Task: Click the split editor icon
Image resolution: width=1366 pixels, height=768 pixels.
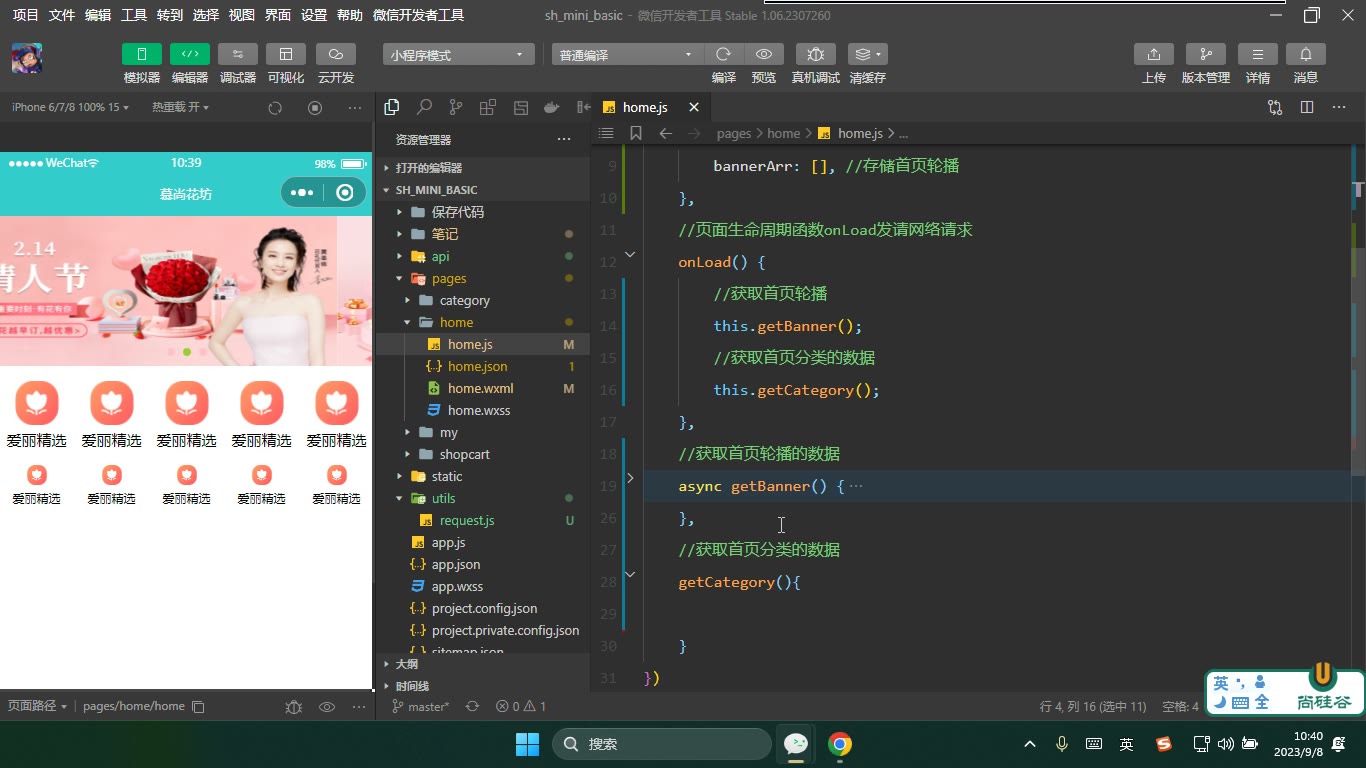Action: (1307, 107)
